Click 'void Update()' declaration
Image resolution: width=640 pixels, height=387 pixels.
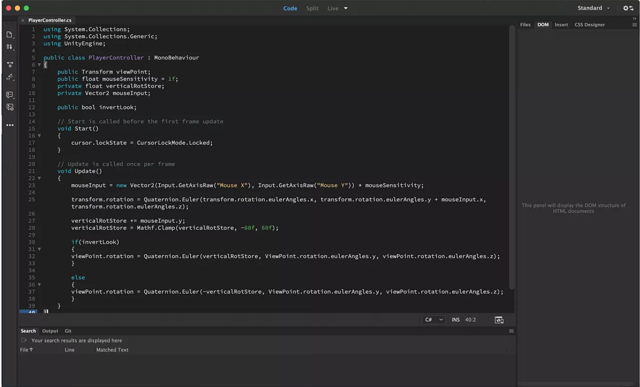click(x=80, y=171)
